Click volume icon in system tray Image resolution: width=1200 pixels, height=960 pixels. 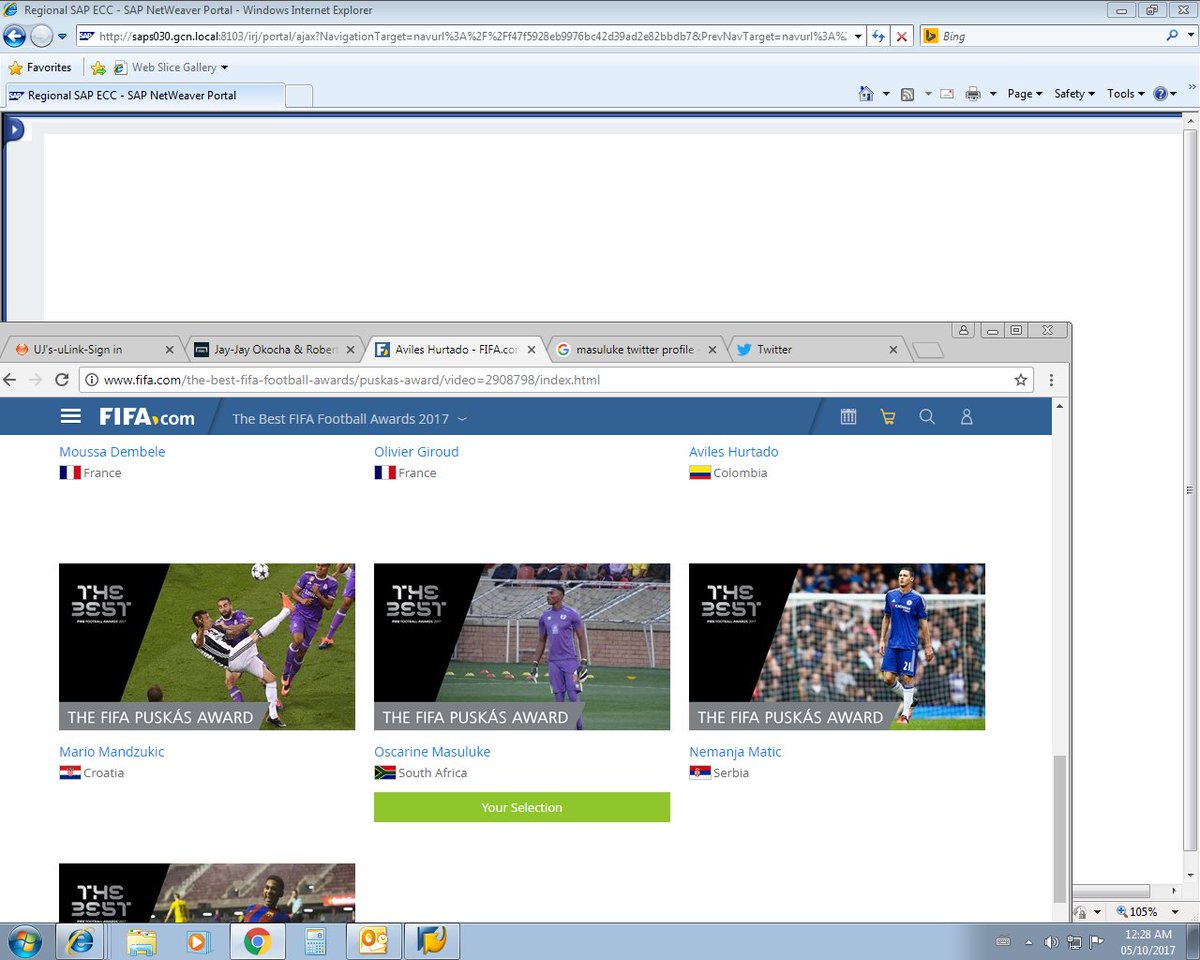point(1051,942)
